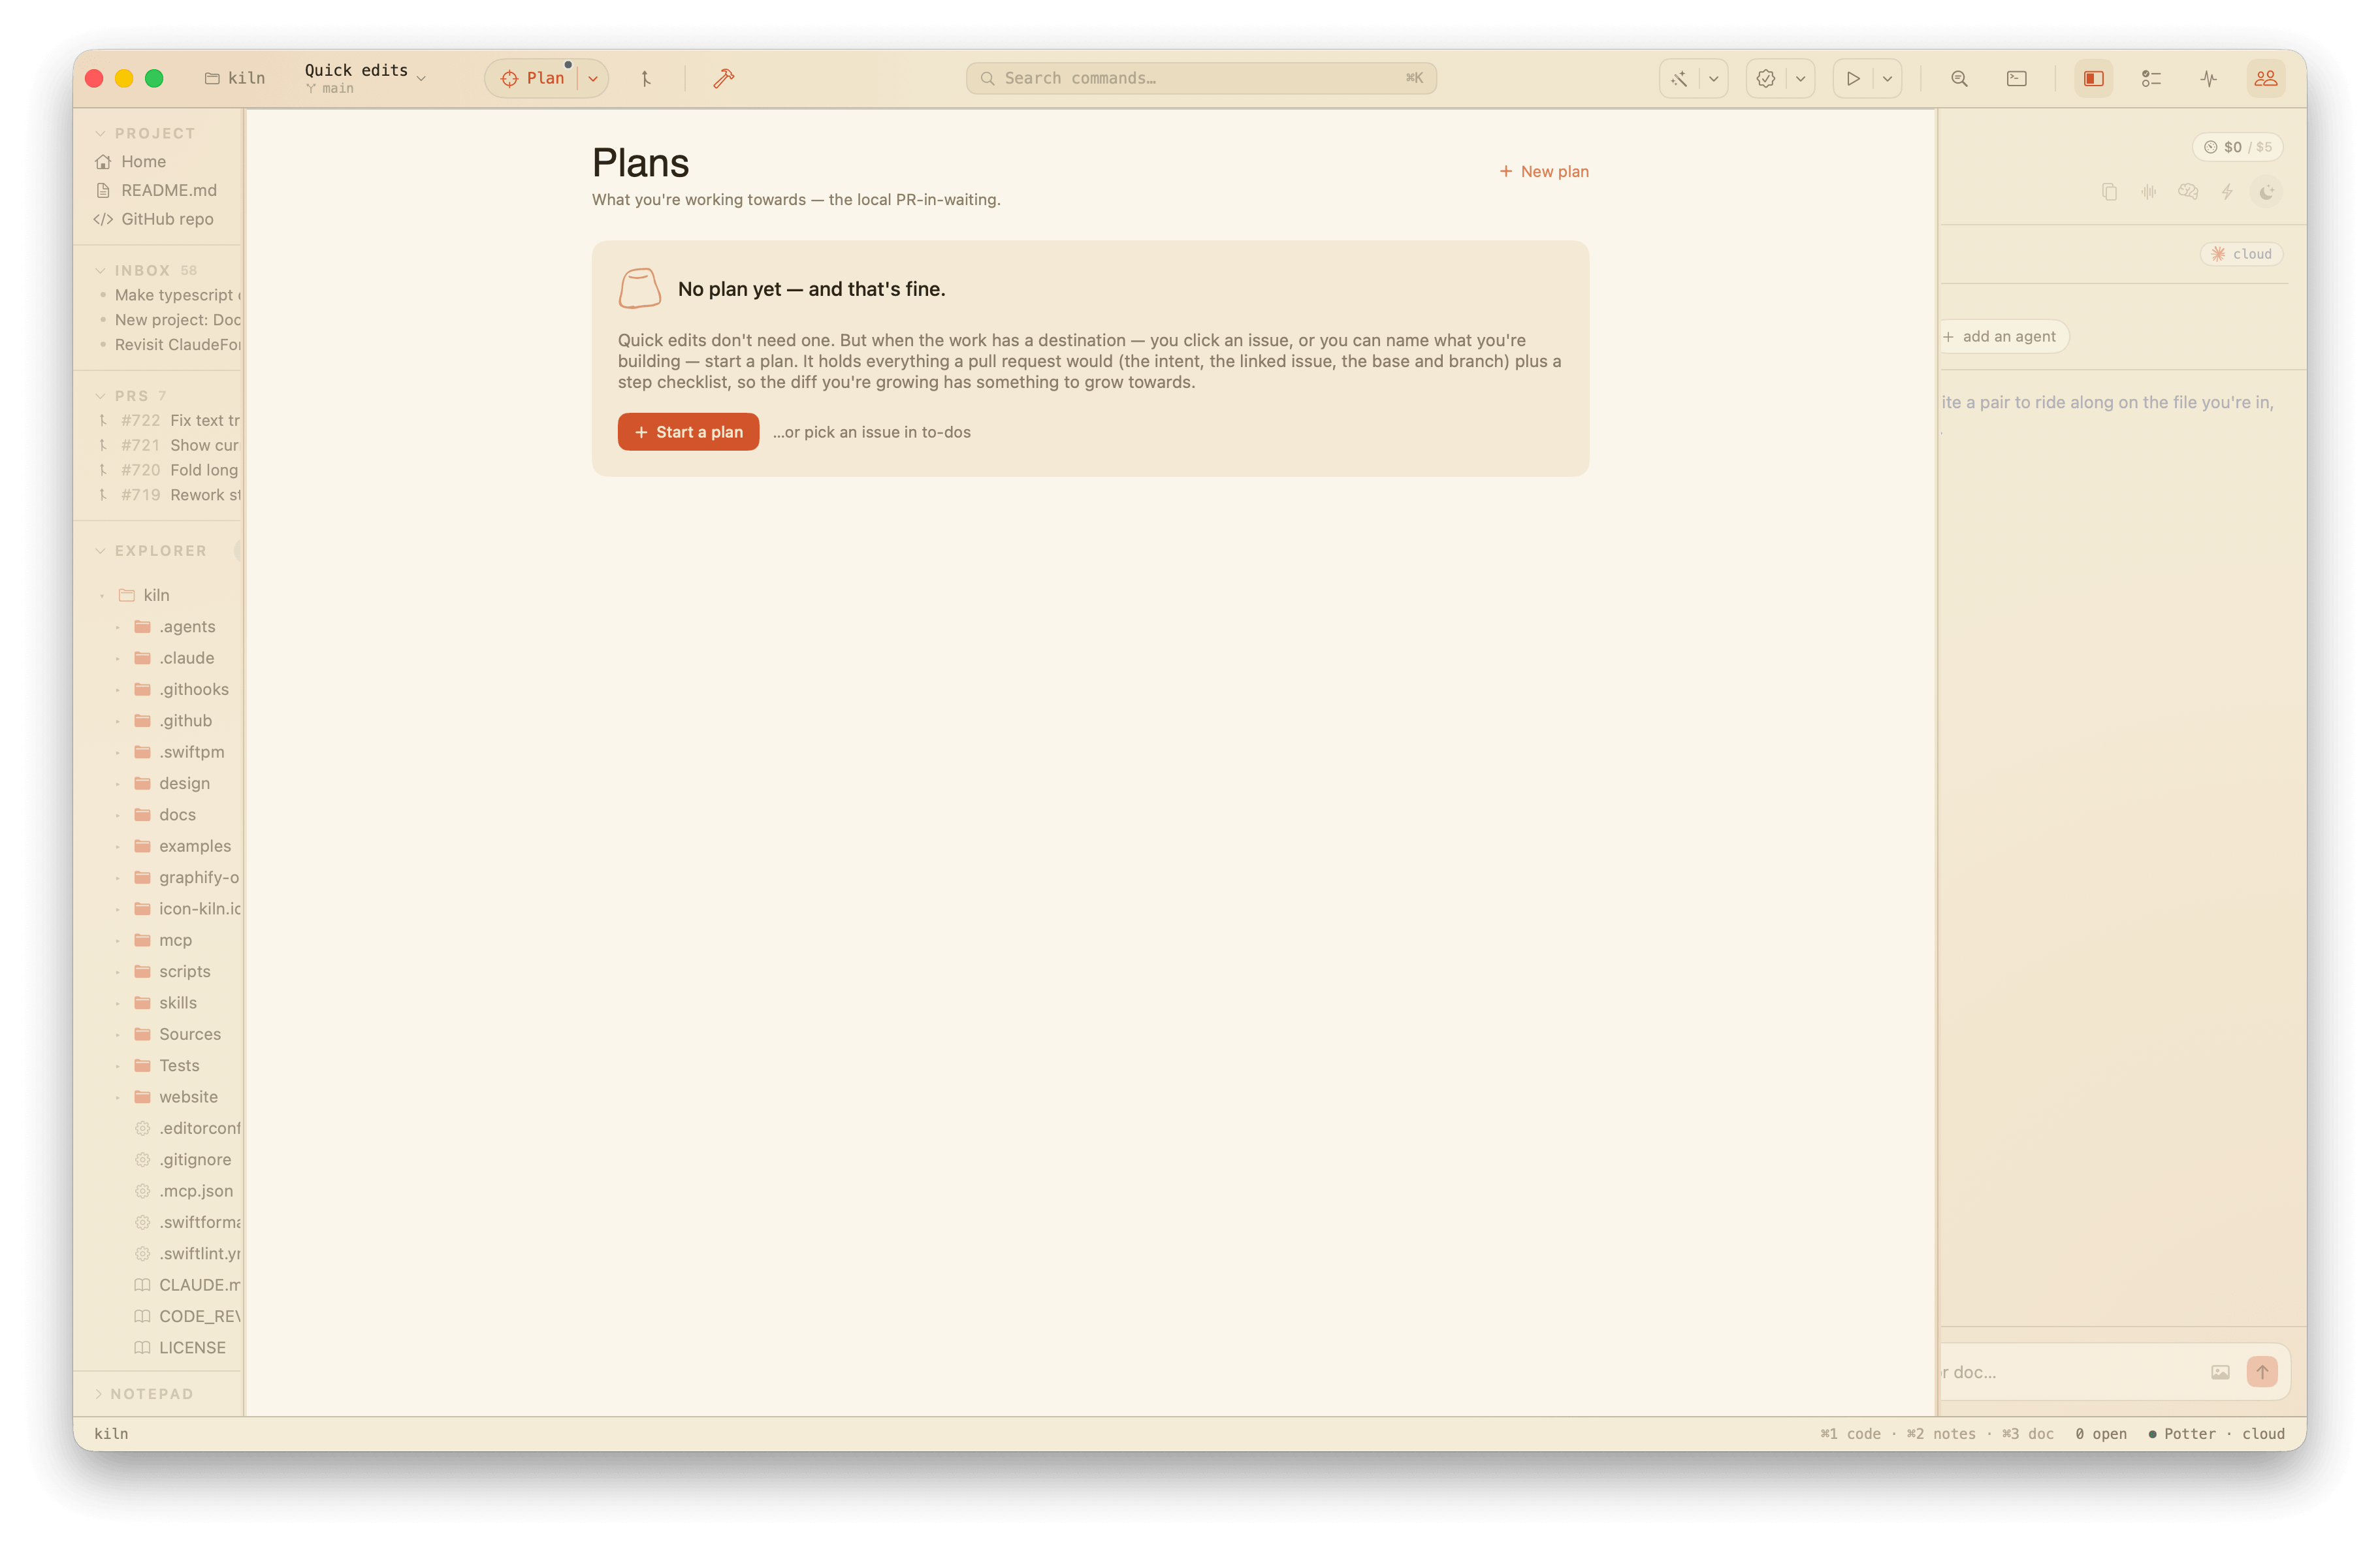The image size is (2380, 1548).
Task: Click the send arrow button in message box
Action: click(2262, 1372)
